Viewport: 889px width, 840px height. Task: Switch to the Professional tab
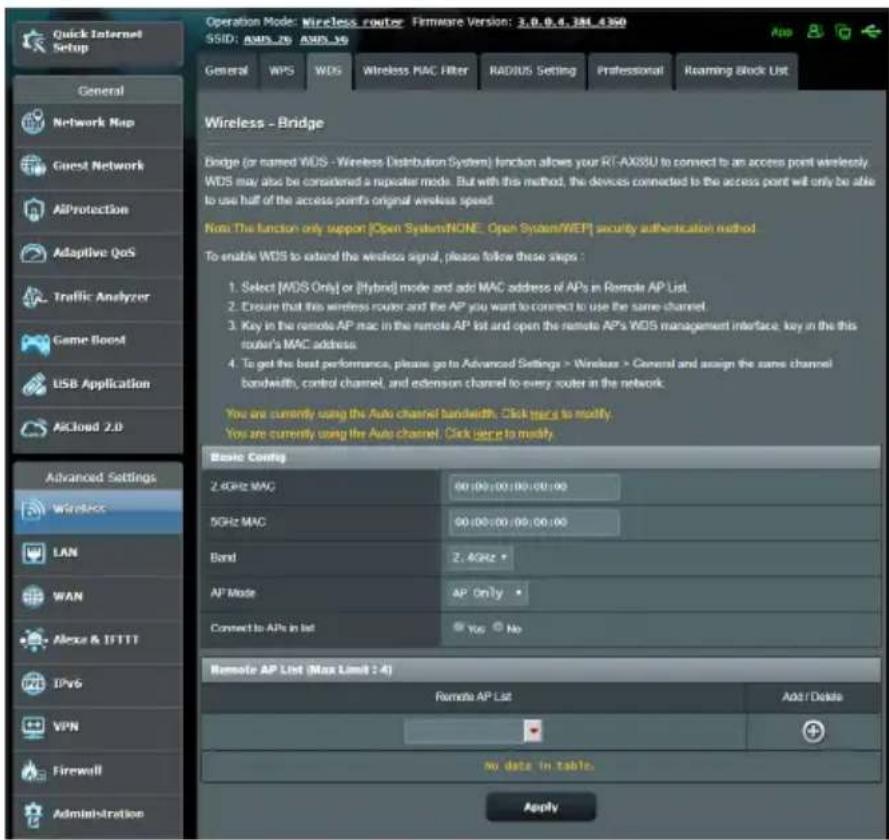[630, 71]
